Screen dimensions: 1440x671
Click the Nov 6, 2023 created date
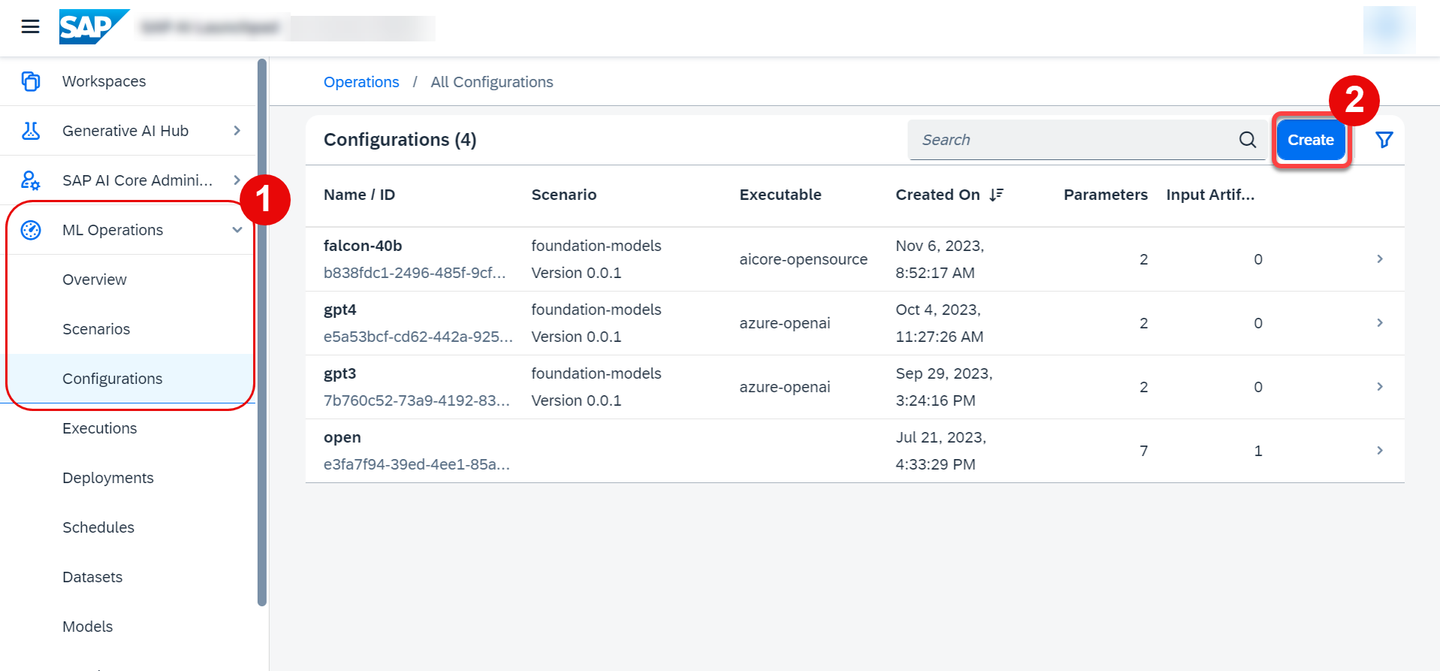(940, 259)
